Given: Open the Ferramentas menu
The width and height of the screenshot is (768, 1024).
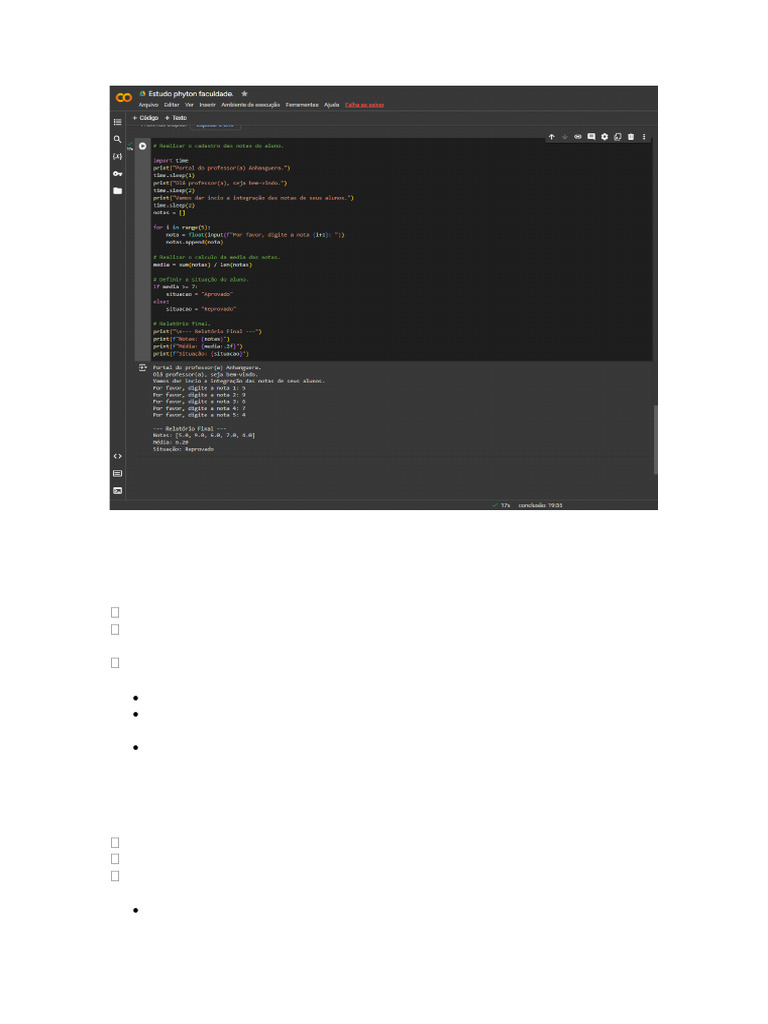Looking at the screenshot, I should pyautogui.click(x=302, y=105).
